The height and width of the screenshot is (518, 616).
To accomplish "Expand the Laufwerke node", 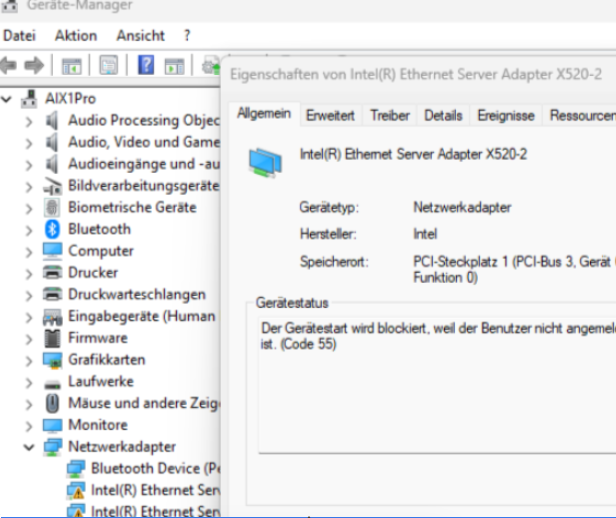I will click(29, 383).
